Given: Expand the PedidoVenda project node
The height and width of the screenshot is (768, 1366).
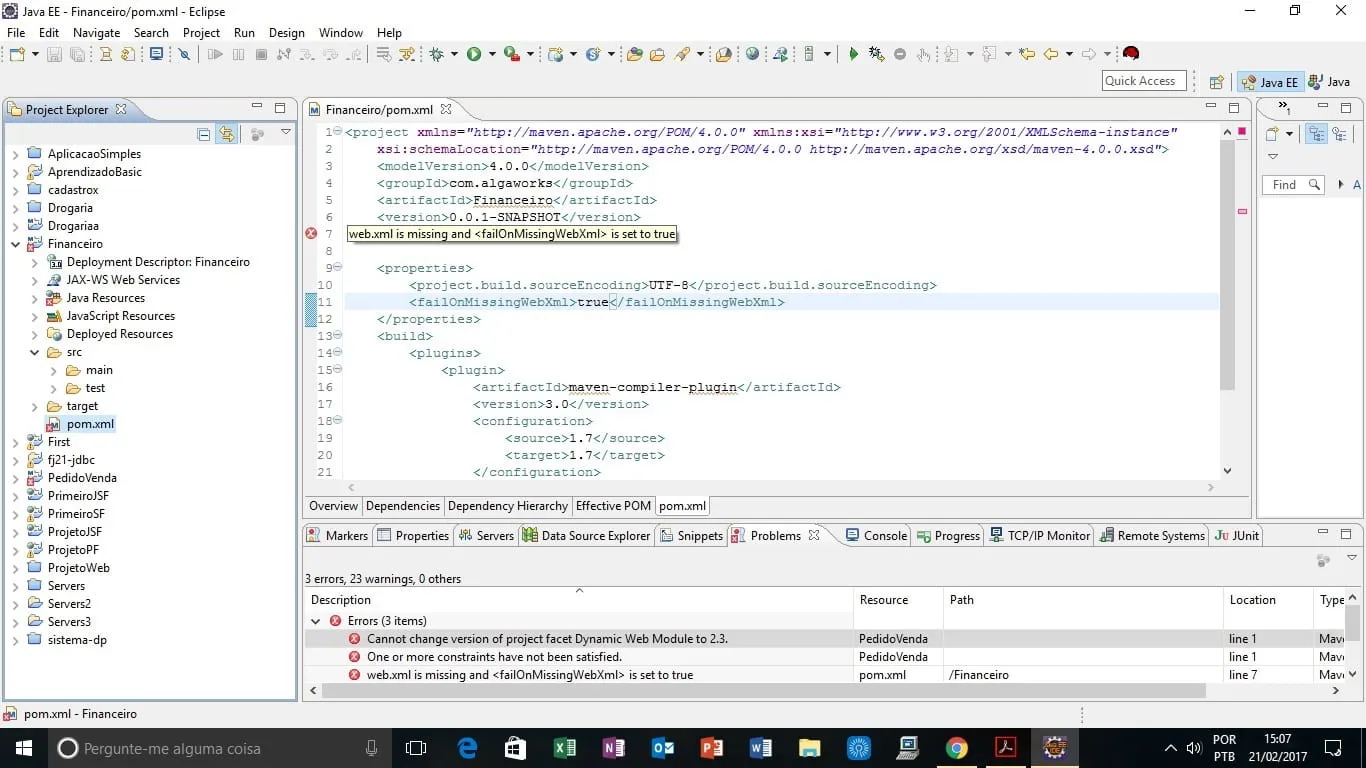Looking at the screenshot, I should 16,478.
